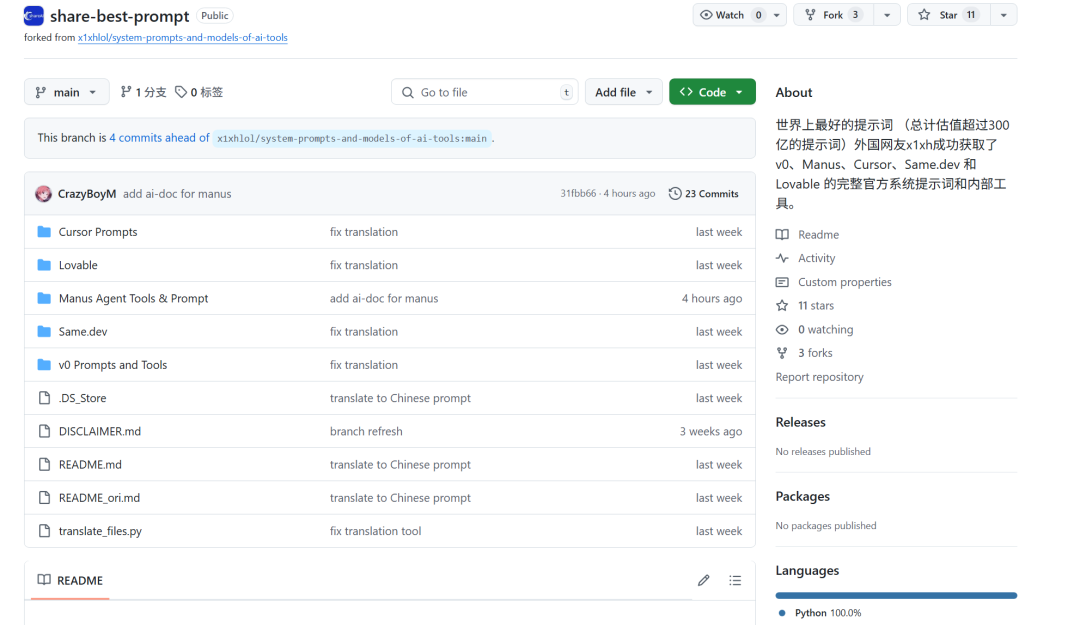Click the folder icon next to Cursor Prompts
This screenshot has height=625, width=1080.
44,232
